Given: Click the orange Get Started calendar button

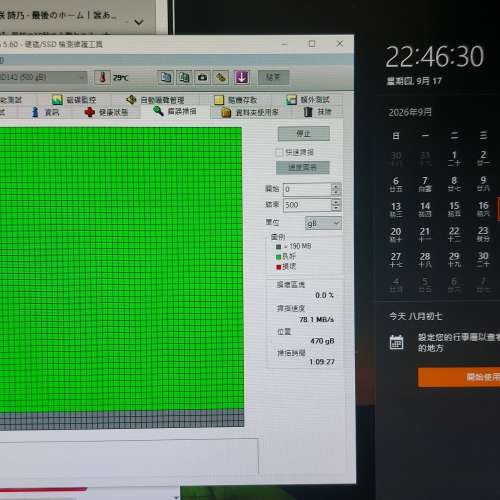Looking at the screenshot, I should [459, 377].
